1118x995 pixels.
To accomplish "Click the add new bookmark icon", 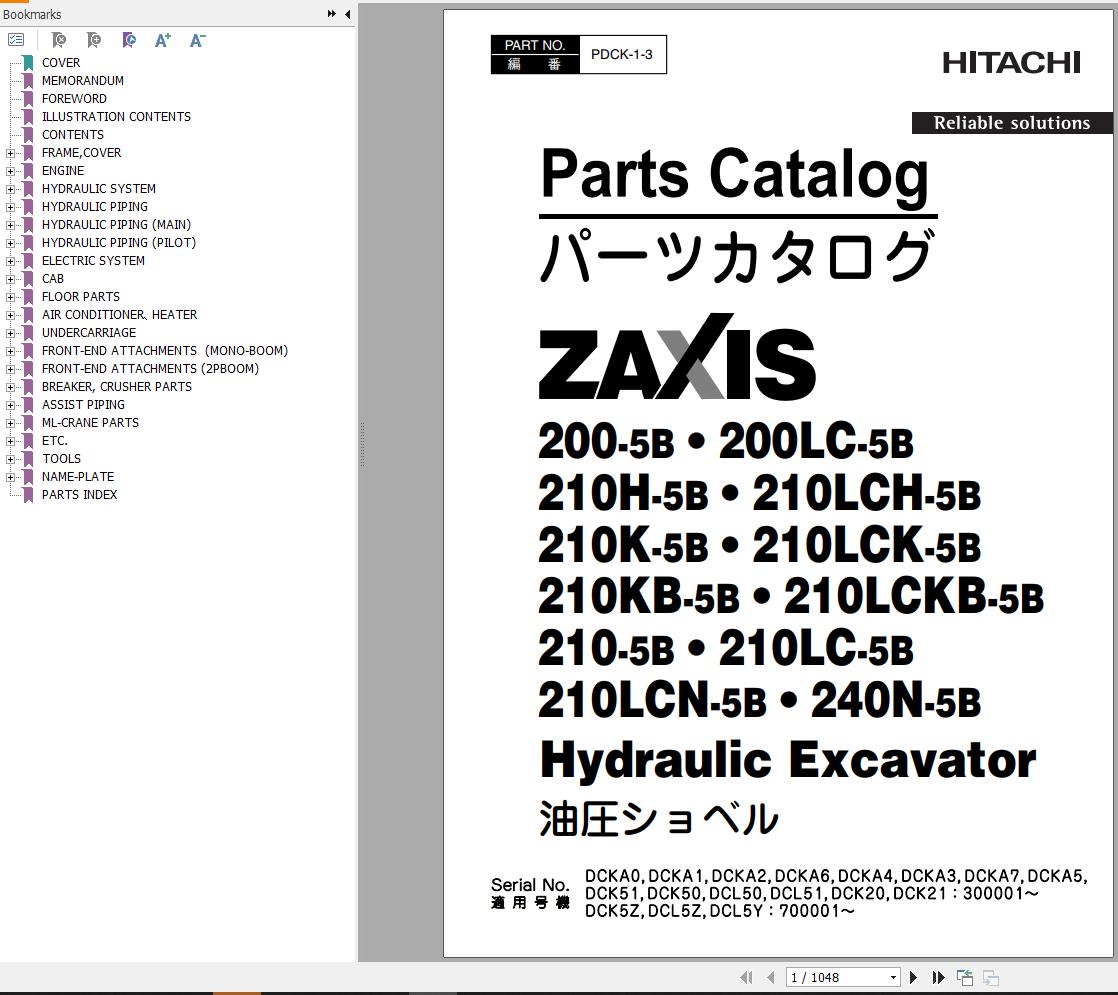I will click(x=93, y=40).
